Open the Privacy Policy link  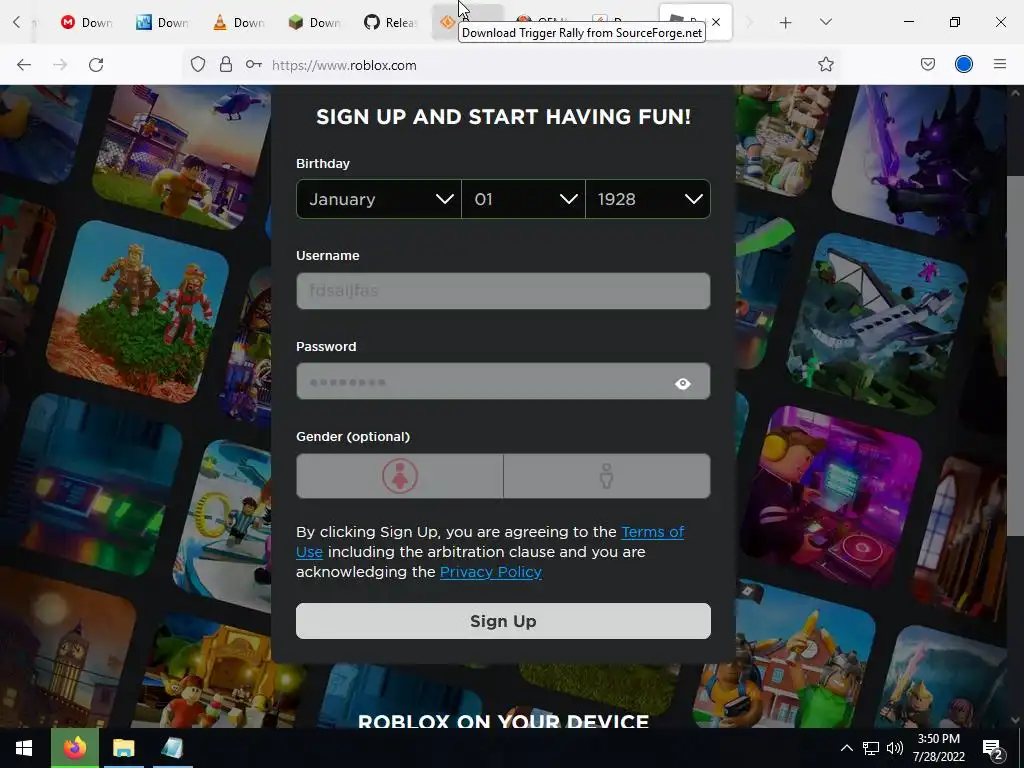point(490,572)
